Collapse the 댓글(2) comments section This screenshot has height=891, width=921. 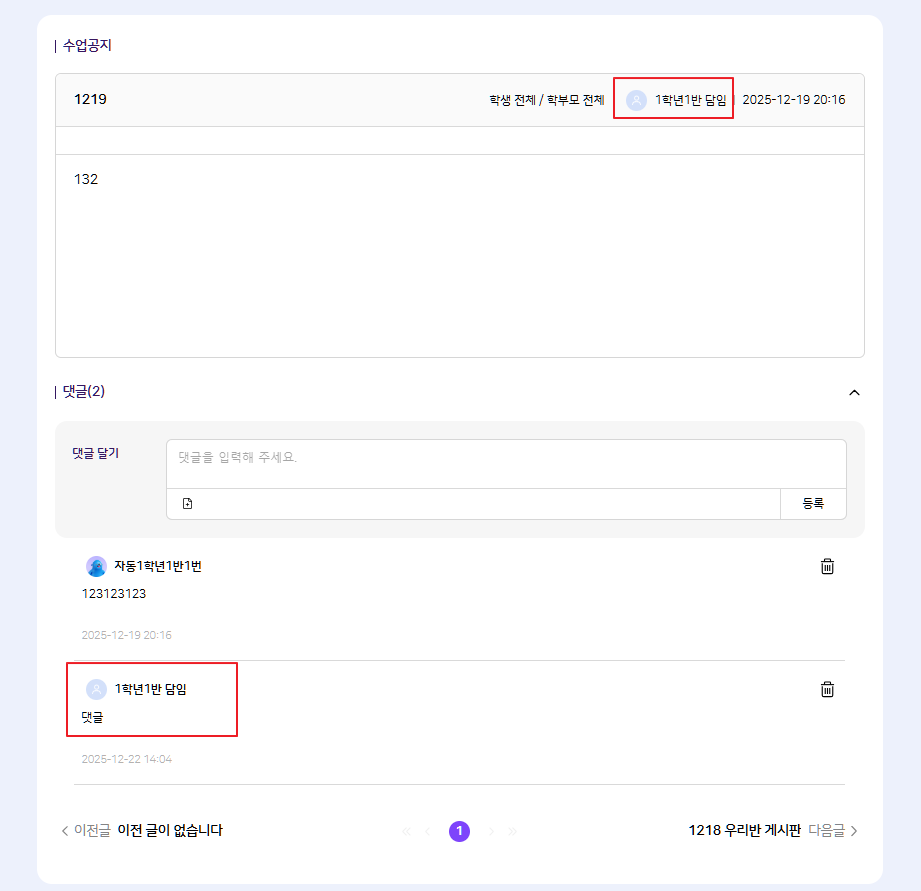pos(854,392)
